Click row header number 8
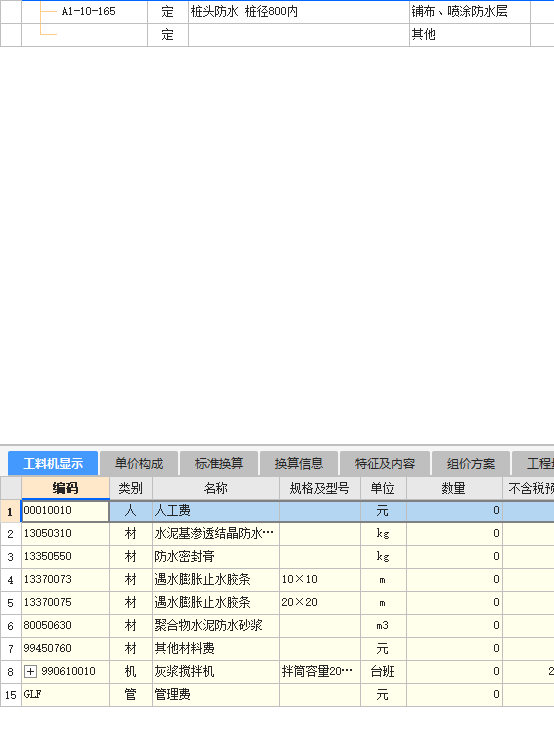The image size is (554, 736). 10,672
